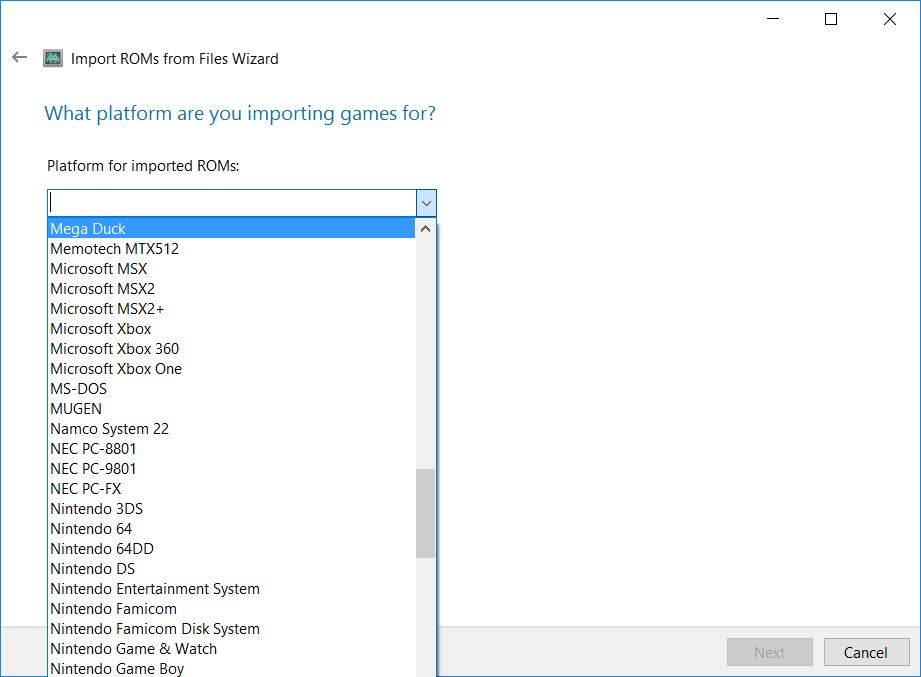This screenshot has height=677, width=921.
Task: Select Nintendo Entertainment System
Action: coord(231,588)
